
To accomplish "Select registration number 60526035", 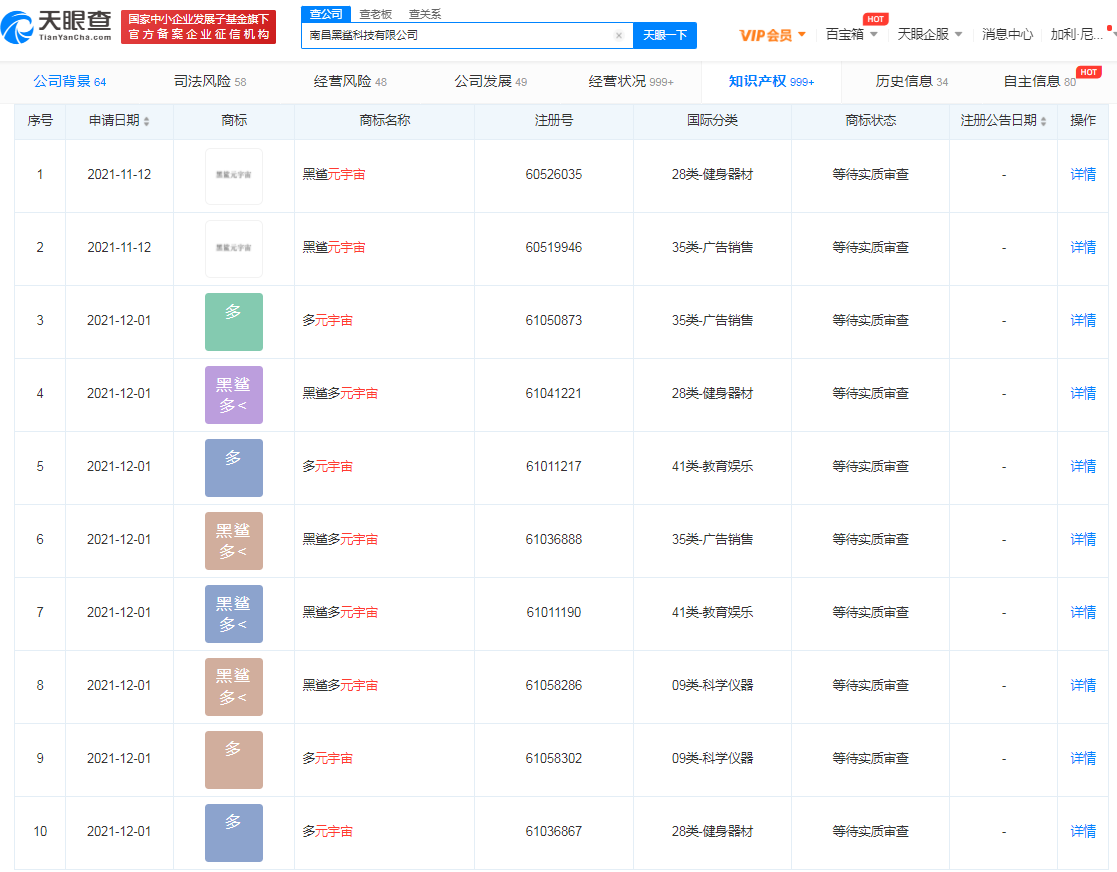I will coord(554,175).
